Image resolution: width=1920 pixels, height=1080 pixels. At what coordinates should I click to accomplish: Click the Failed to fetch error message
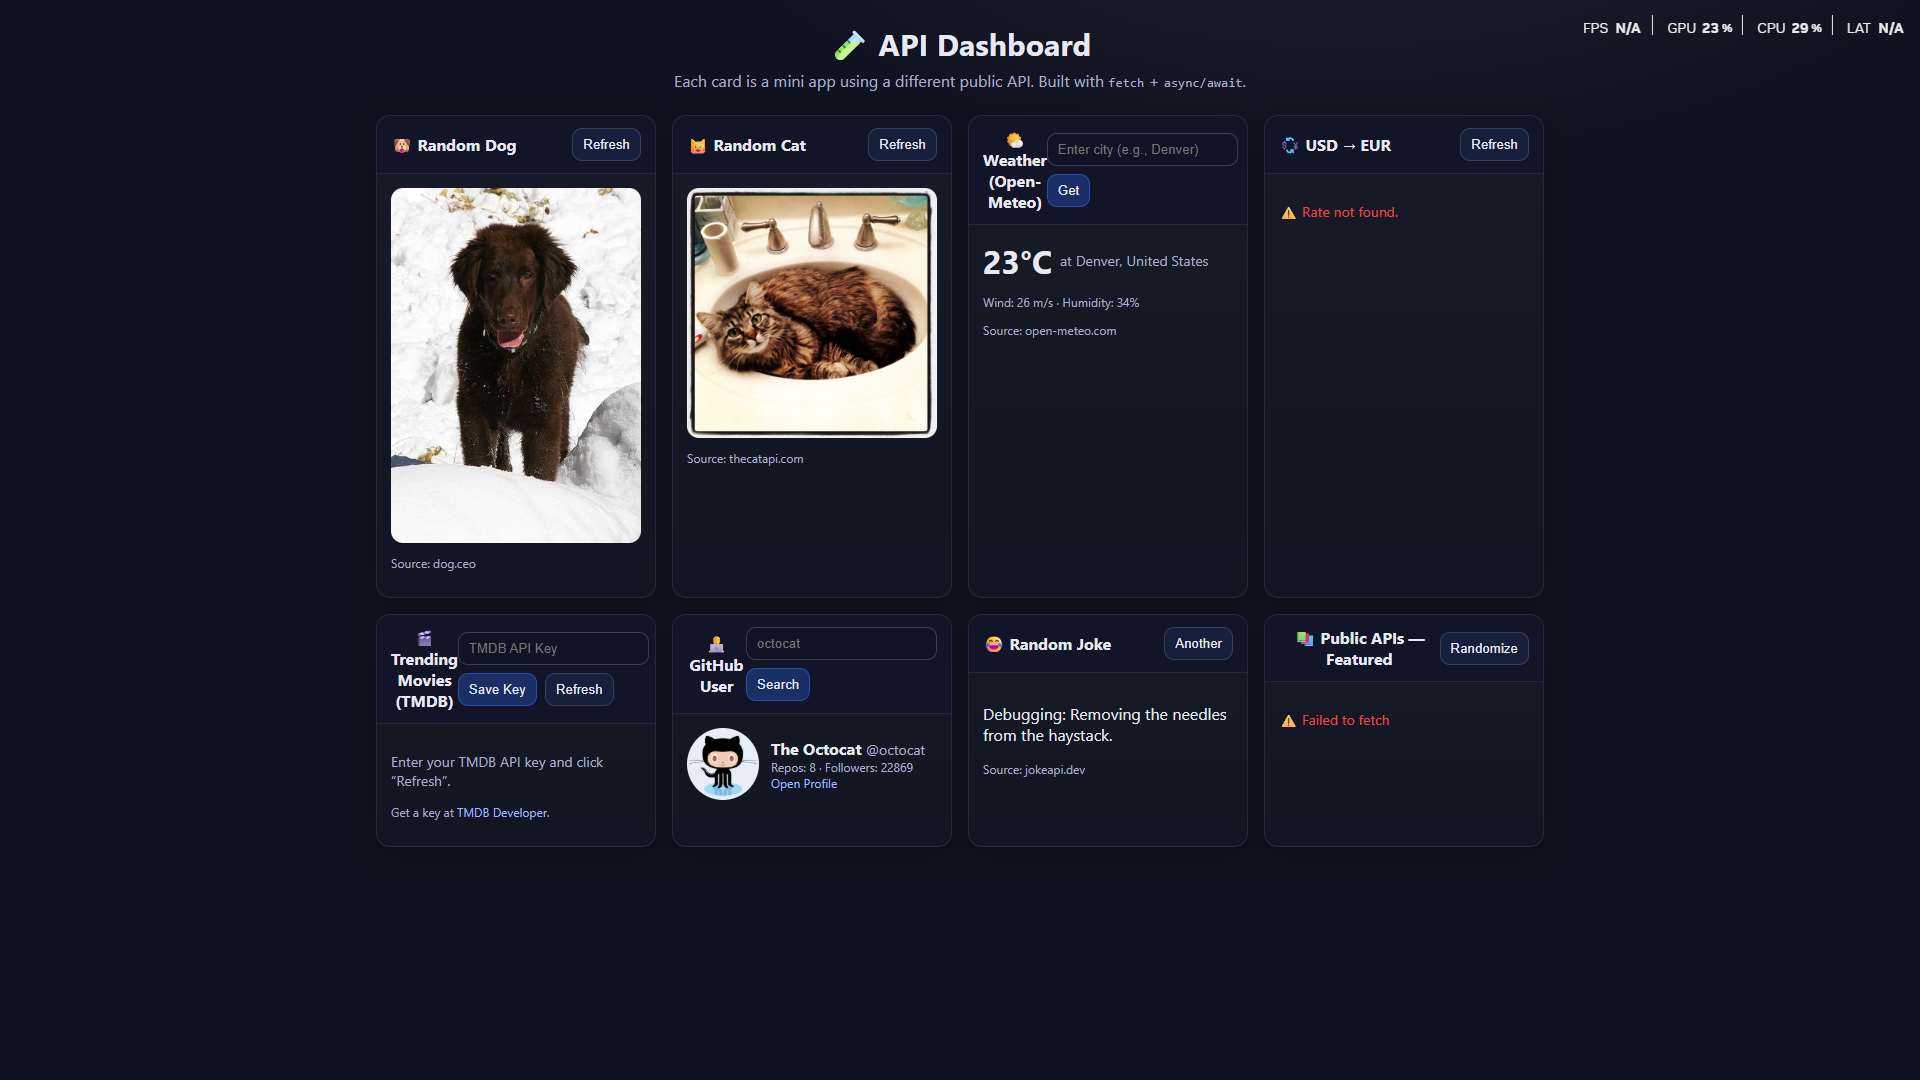click(1346, 721)
